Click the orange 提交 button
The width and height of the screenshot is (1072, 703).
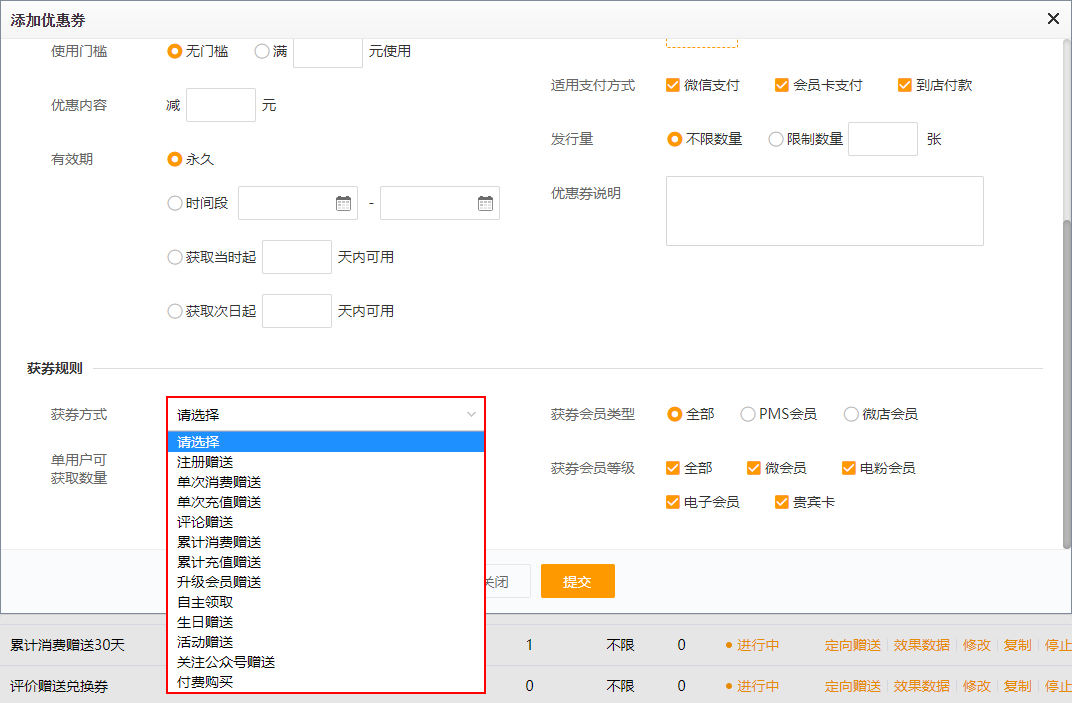click(x=577, y=581)
